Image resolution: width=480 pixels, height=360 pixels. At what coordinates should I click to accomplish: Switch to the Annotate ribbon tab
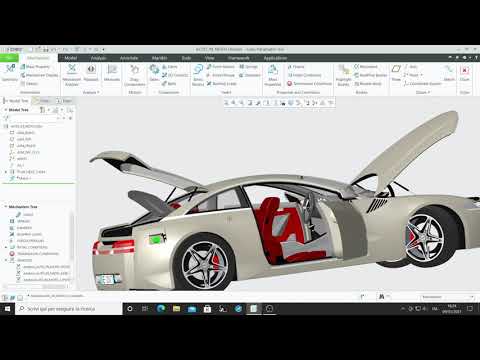click(129, 58)
